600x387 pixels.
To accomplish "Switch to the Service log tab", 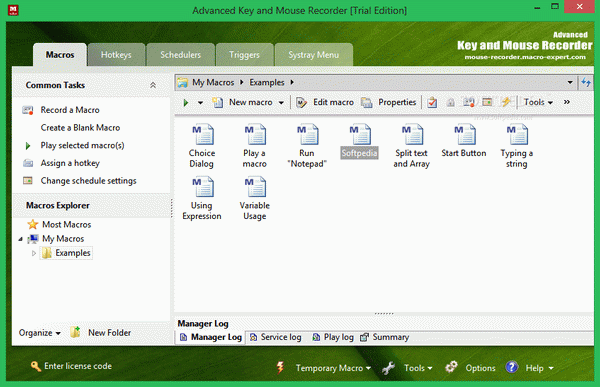I will (276, 337).
